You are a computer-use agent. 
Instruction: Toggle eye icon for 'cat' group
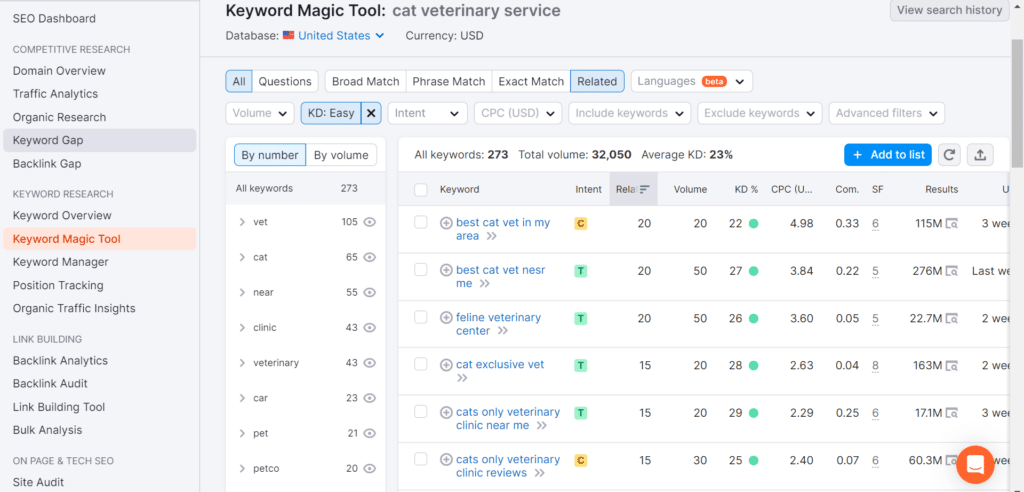[370, 257]
